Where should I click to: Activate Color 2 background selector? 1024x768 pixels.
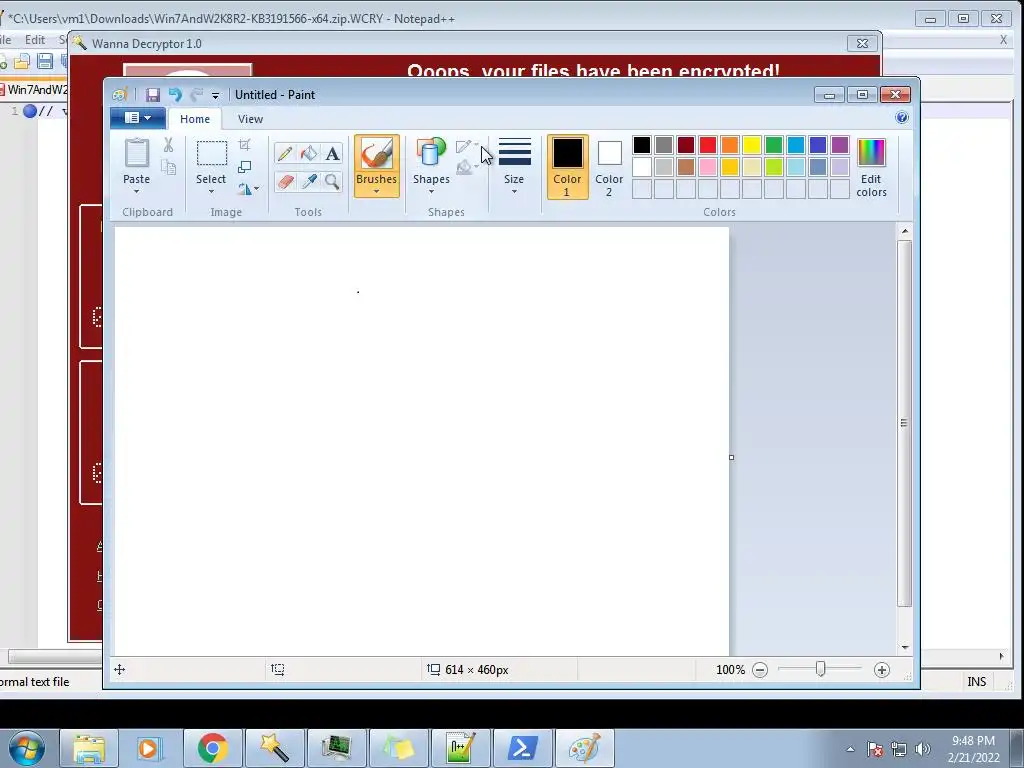click(x=609, y=167)
